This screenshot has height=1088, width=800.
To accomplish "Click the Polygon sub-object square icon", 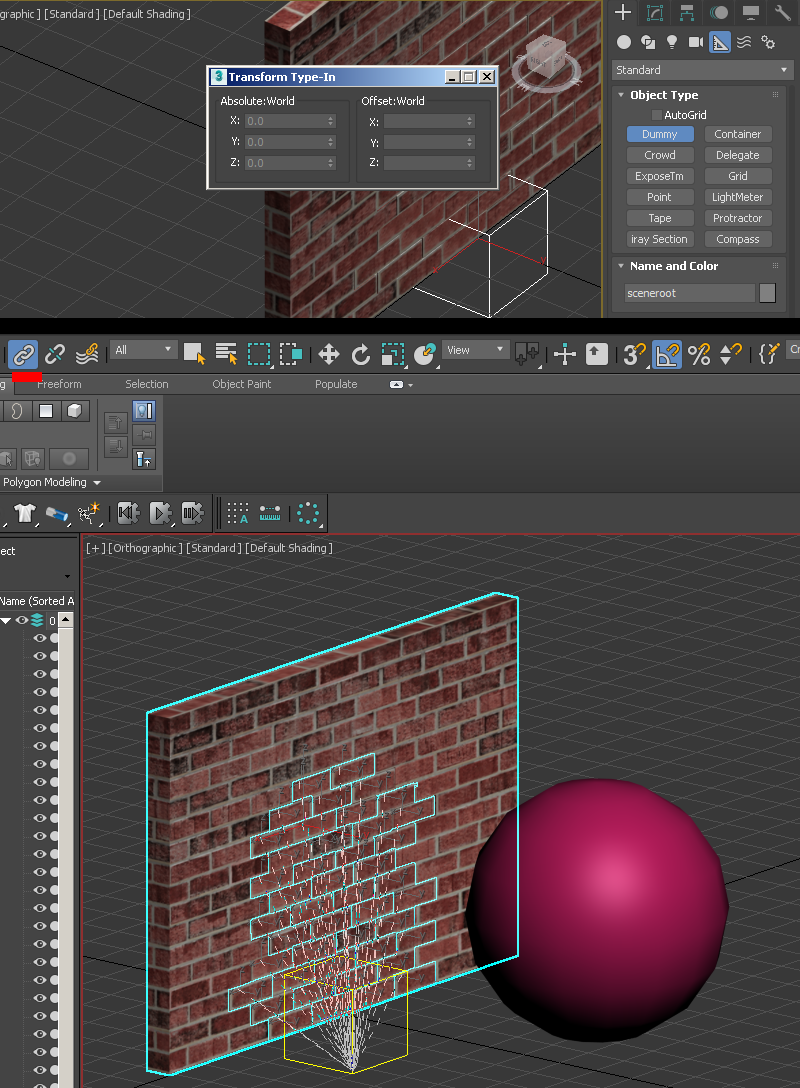I will [x=46, y=411].
